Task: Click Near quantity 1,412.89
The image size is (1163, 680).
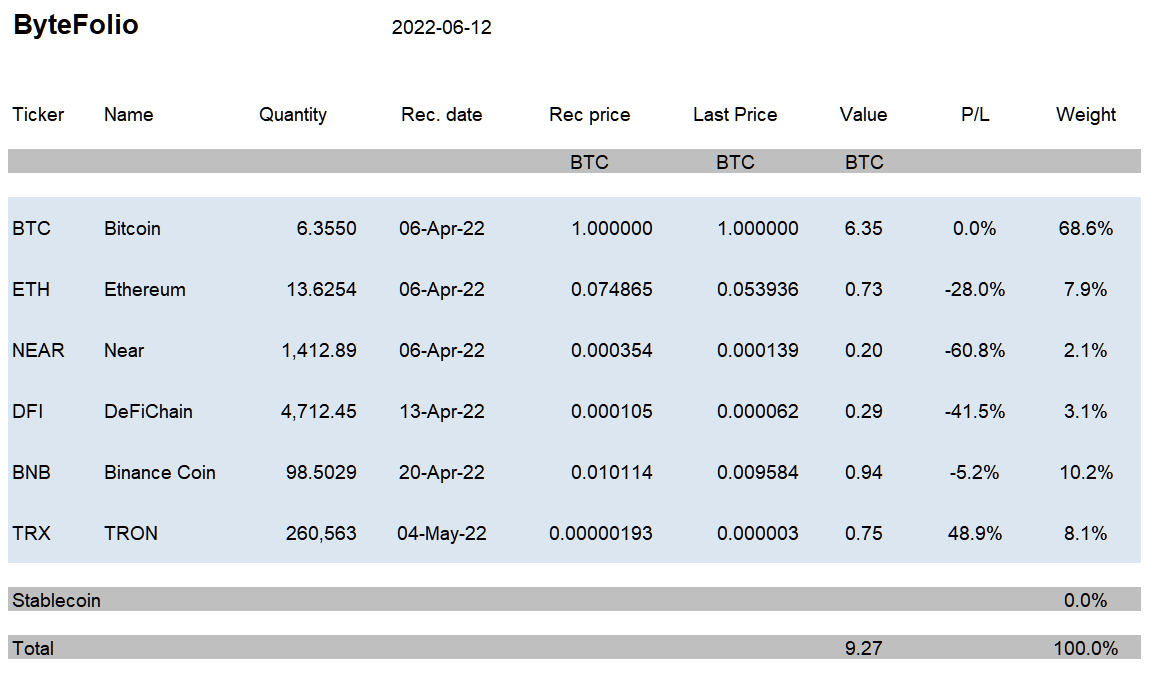Action: tap(319, 350)
